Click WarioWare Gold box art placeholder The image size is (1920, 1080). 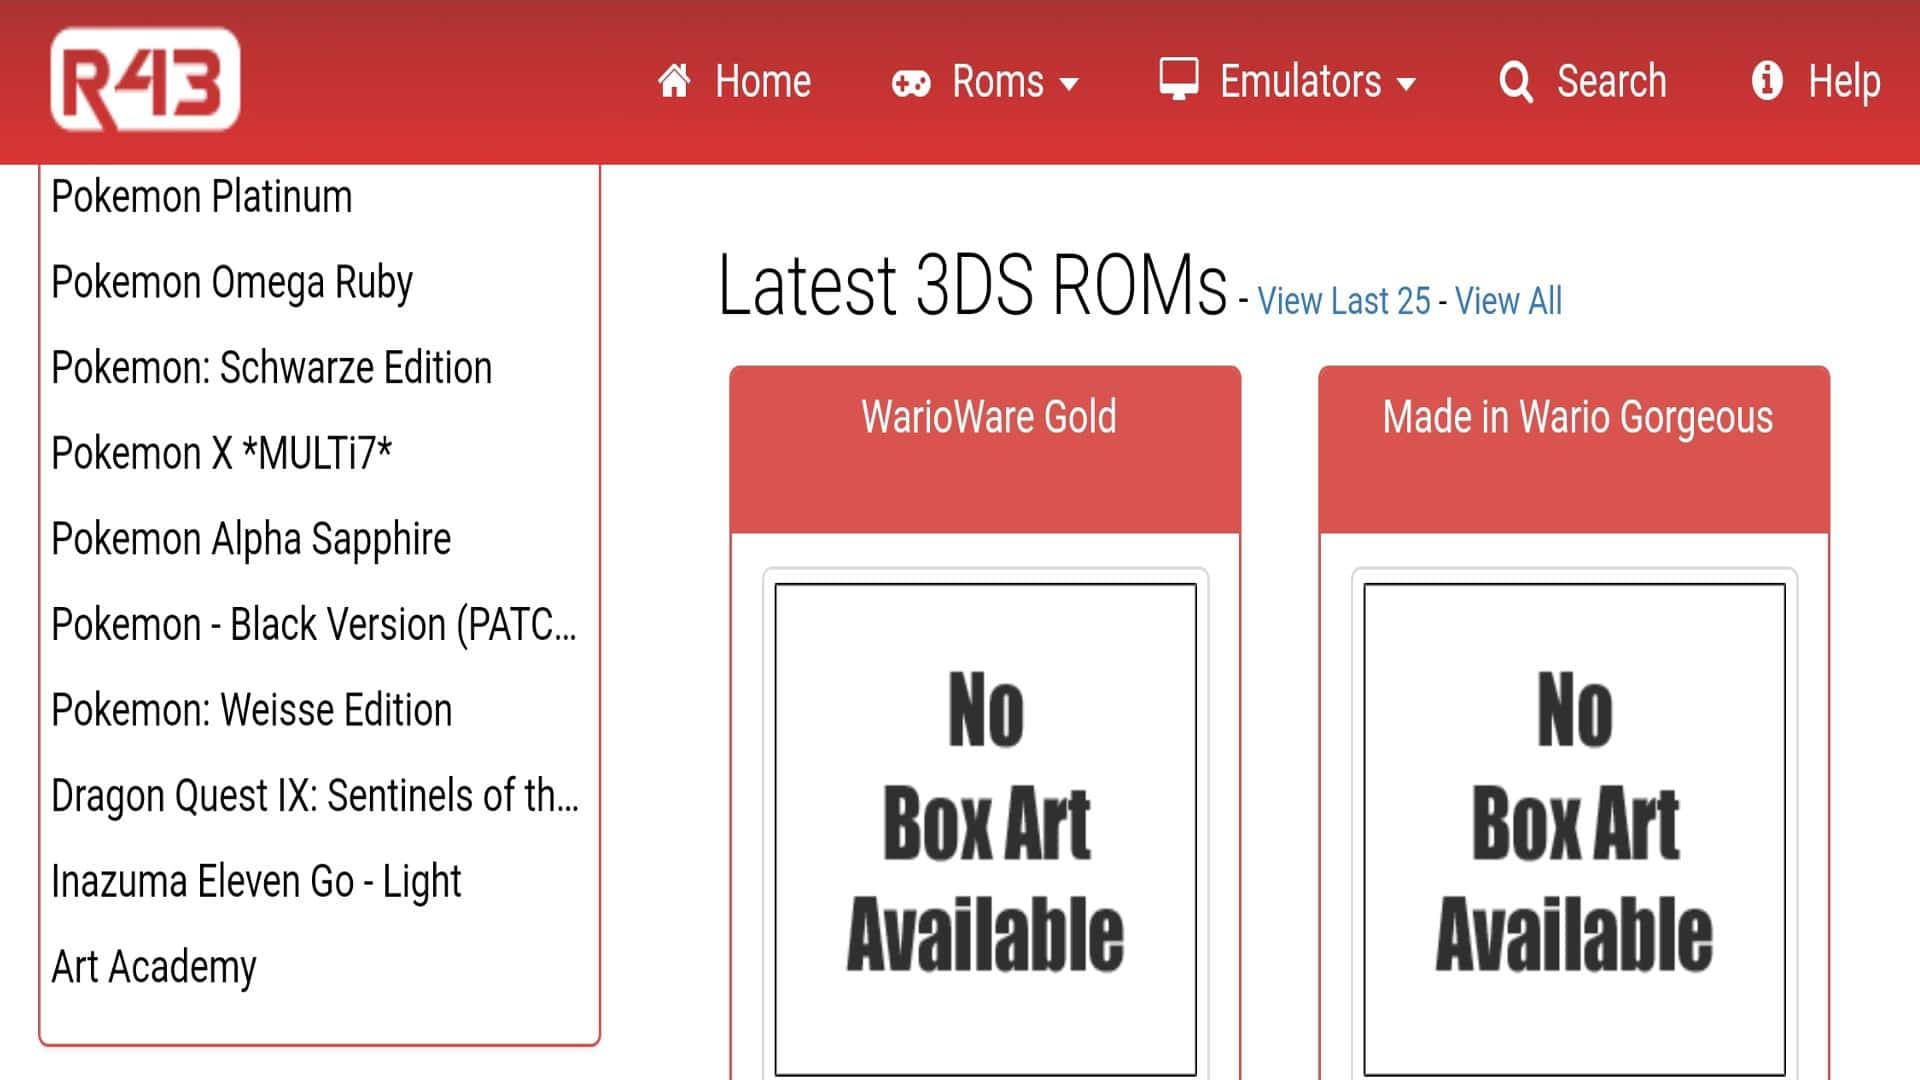pos(985,829)
